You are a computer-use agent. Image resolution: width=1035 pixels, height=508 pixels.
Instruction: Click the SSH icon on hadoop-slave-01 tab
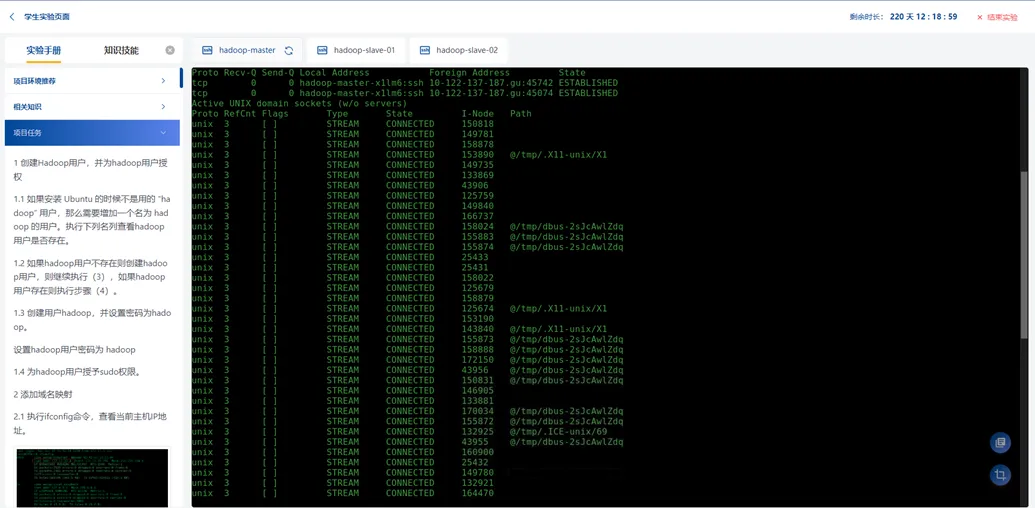pyautogui.click(x=322, y=50)
